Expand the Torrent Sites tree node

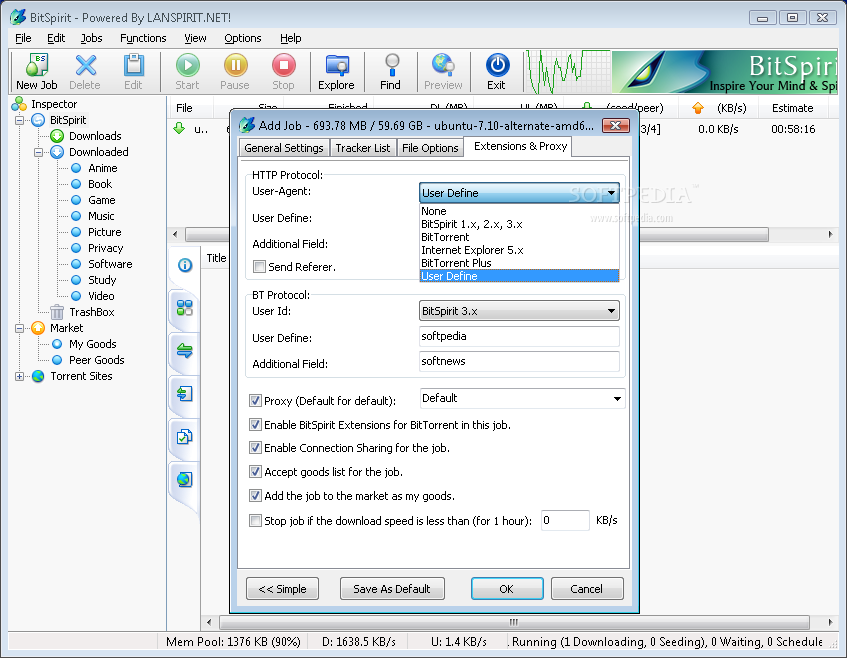coord(19,377)
